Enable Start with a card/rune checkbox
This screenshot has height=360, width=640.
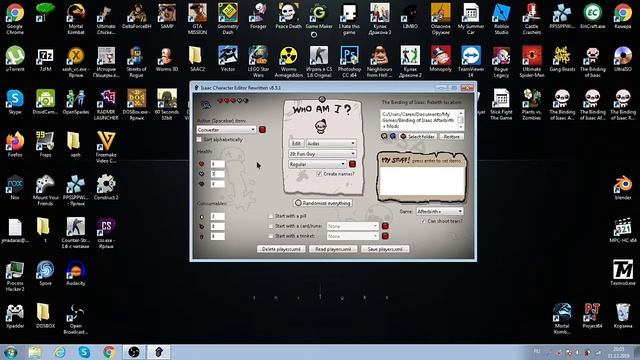click(x=270, y=226)
